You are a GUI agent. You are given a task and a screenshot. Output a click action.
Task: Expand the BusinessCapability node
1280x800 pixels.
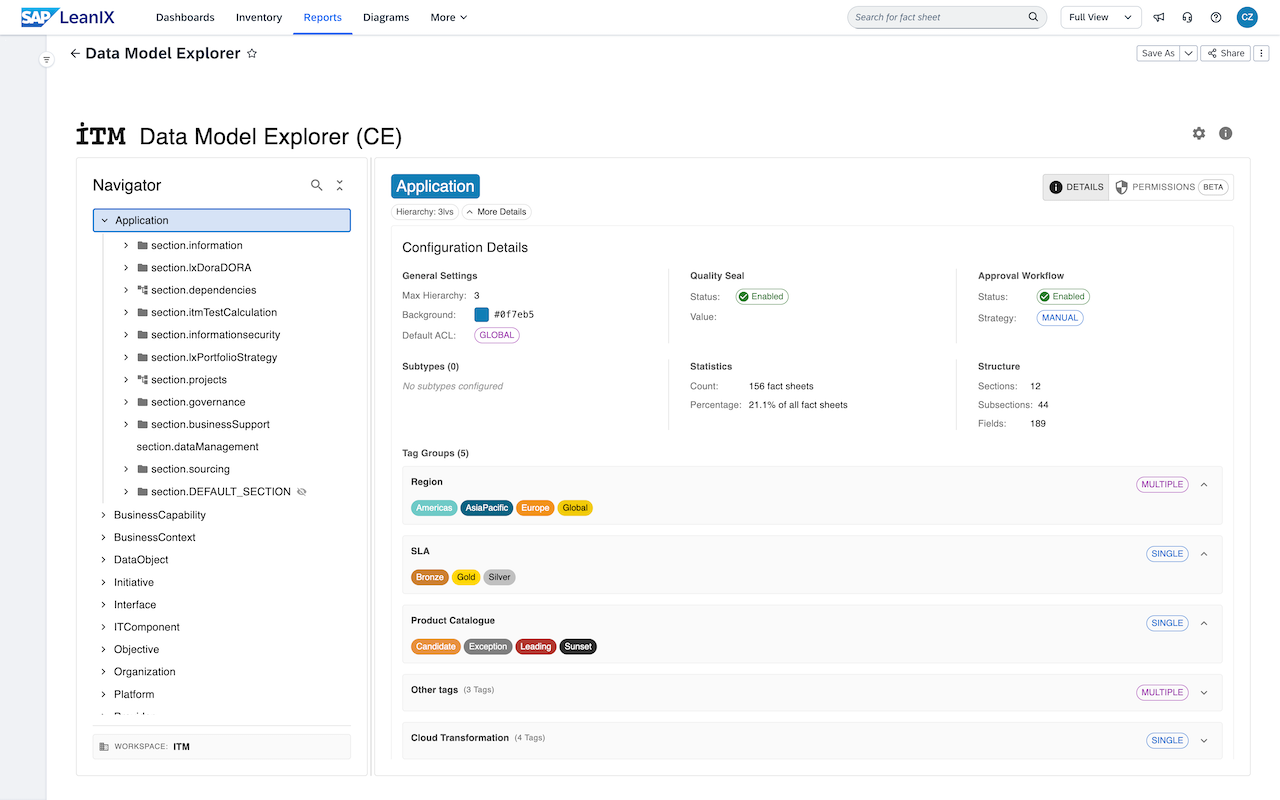pos(104,515)
